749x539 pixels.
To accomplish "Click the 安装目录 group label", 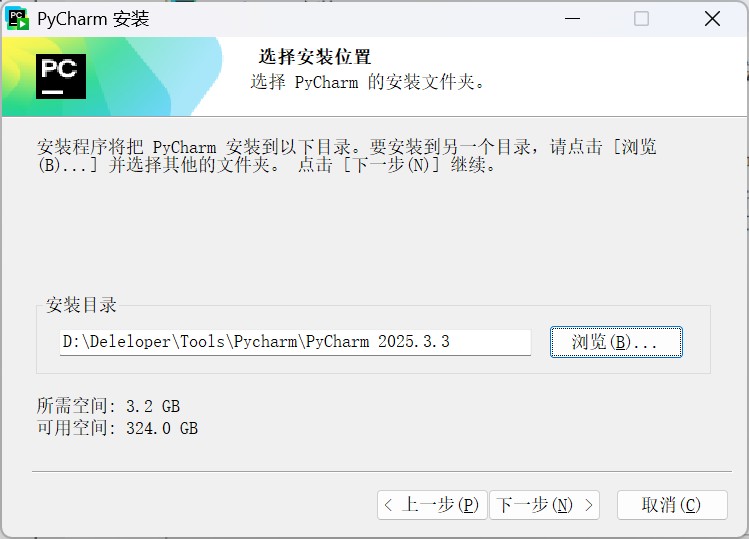I will click(x=81, y=305).
